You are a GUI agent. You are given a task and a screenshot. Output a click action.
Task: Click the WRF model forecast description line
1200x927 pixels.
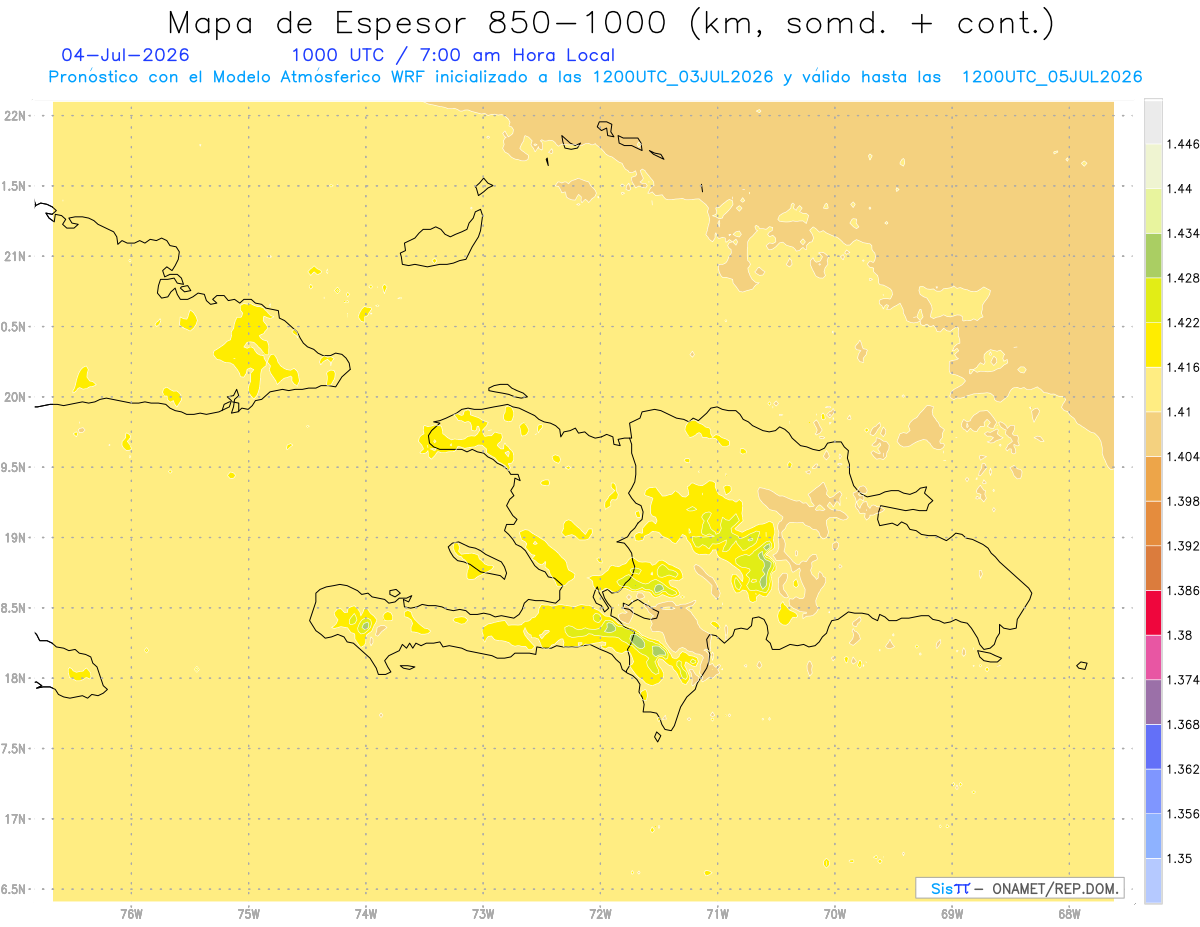(595, 77)
